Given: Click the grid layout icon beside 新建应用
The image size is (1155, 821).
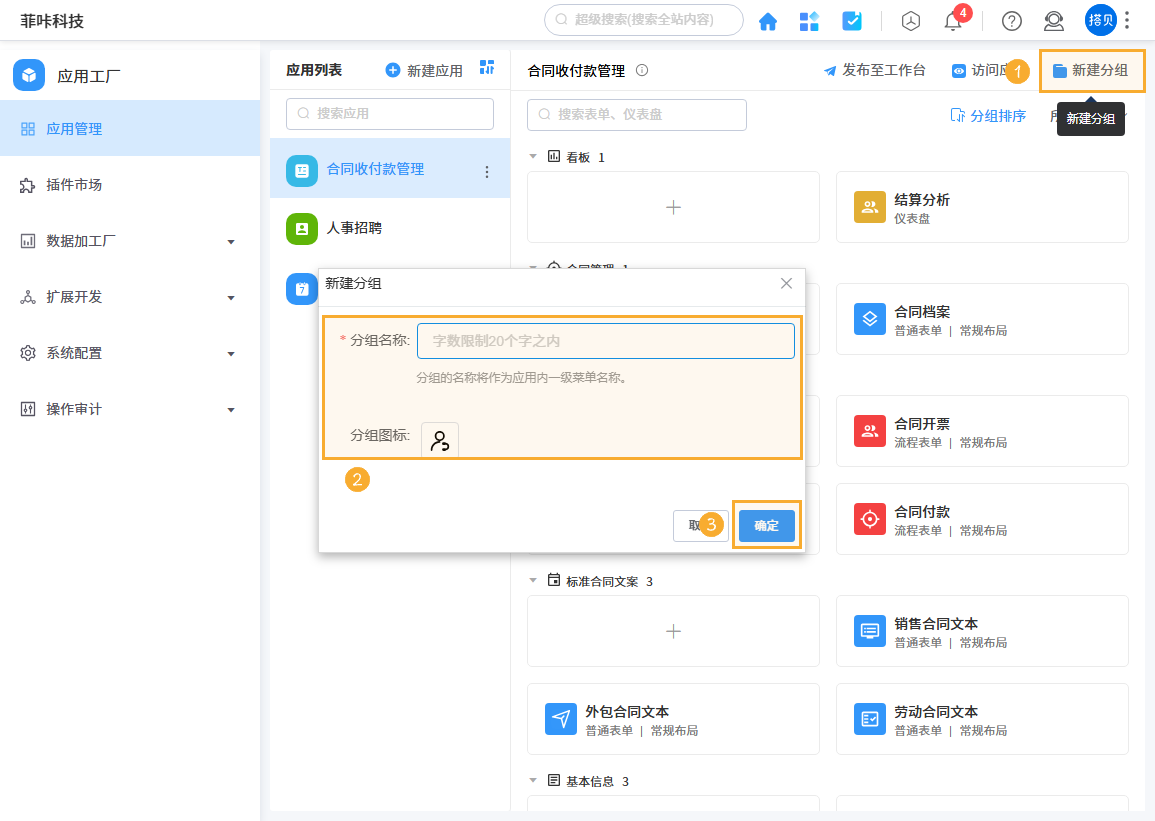Looking at the screenshot, I should 488,67.
